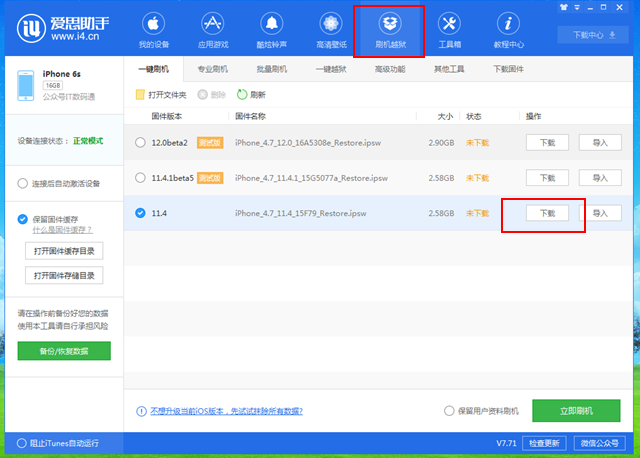640x458 pixels.
Task: Toggle 保留固件缓存 checkbox
Action: [x=23, y=219]
